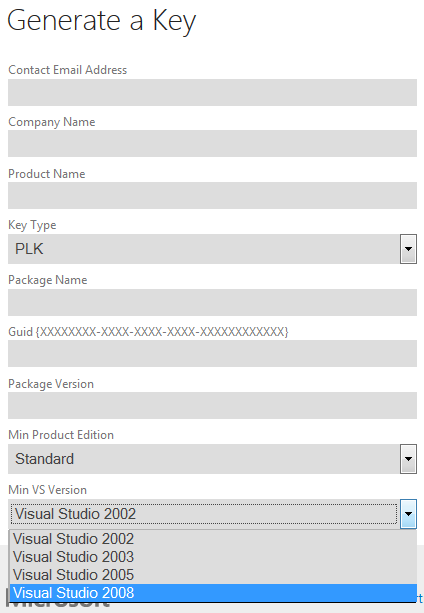Focus the Contact Email Address input field
Viewport: 424px width, 613px height.
212,92
